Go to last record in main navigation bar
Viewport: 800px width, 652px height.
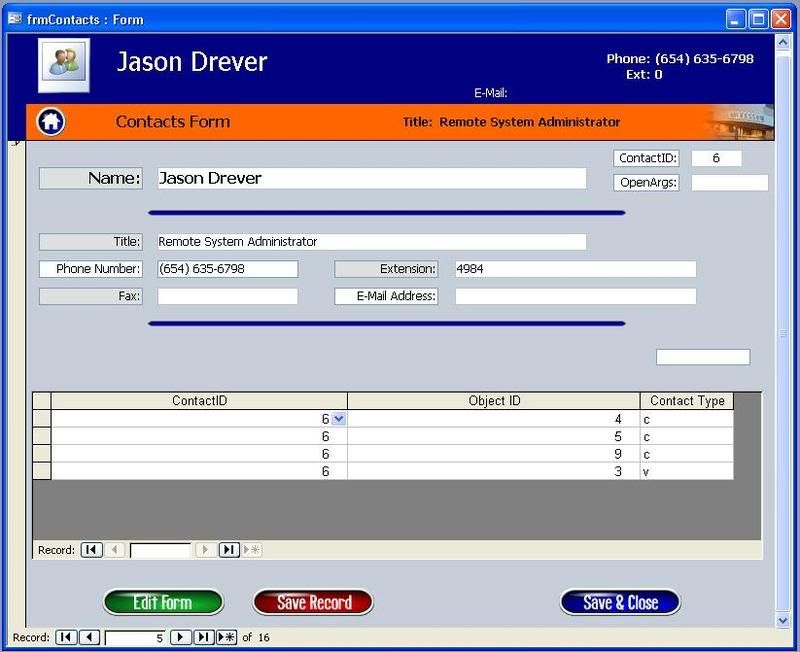click(x=203, y=637)
